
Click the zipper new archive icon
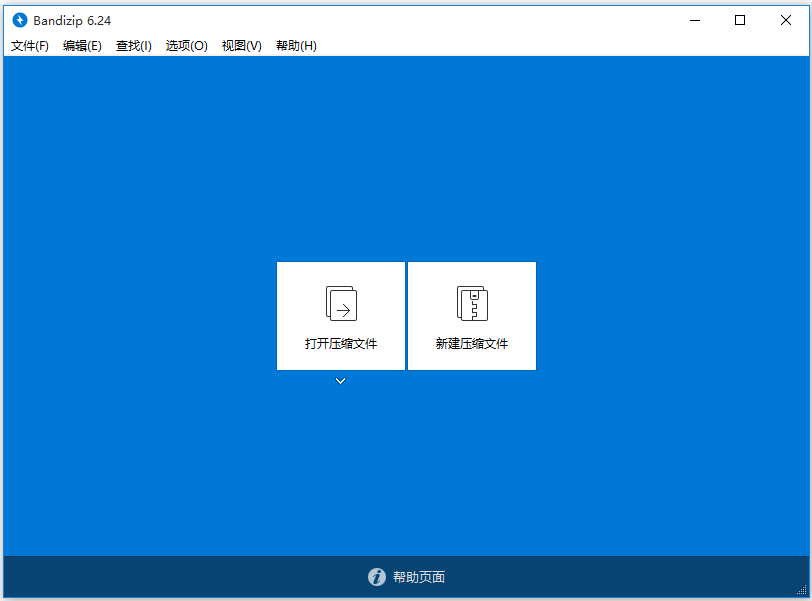point(471,302)
